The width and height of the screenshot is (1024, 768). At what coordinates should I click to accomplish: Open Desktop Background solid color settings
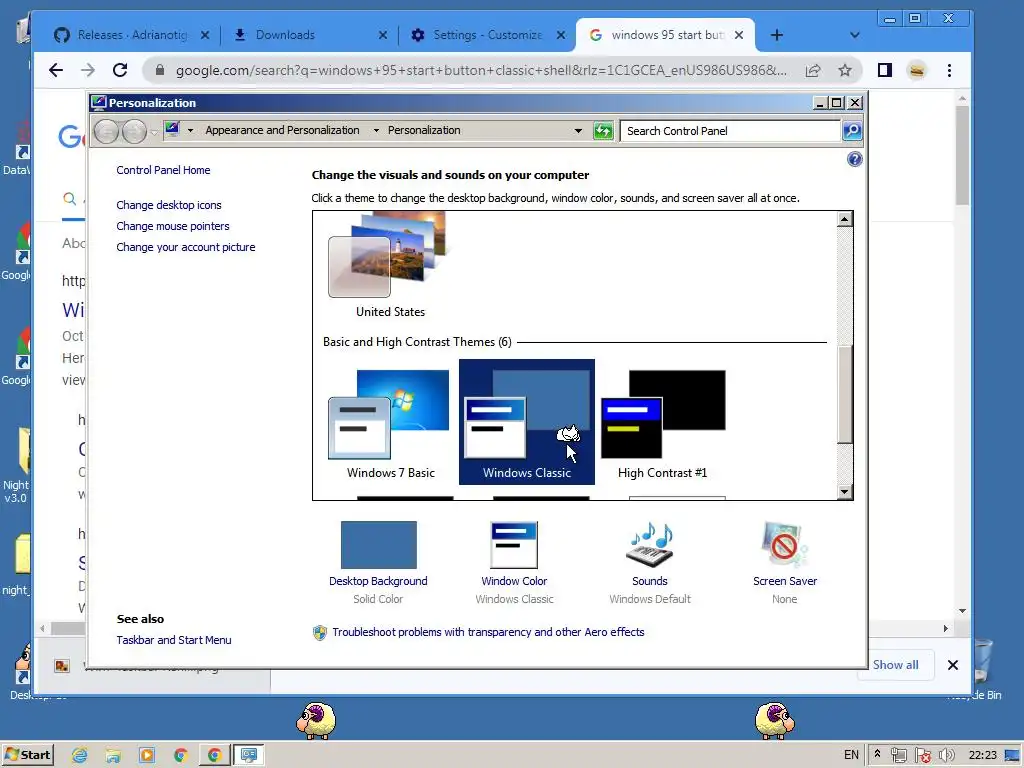(x=378, y=545)
